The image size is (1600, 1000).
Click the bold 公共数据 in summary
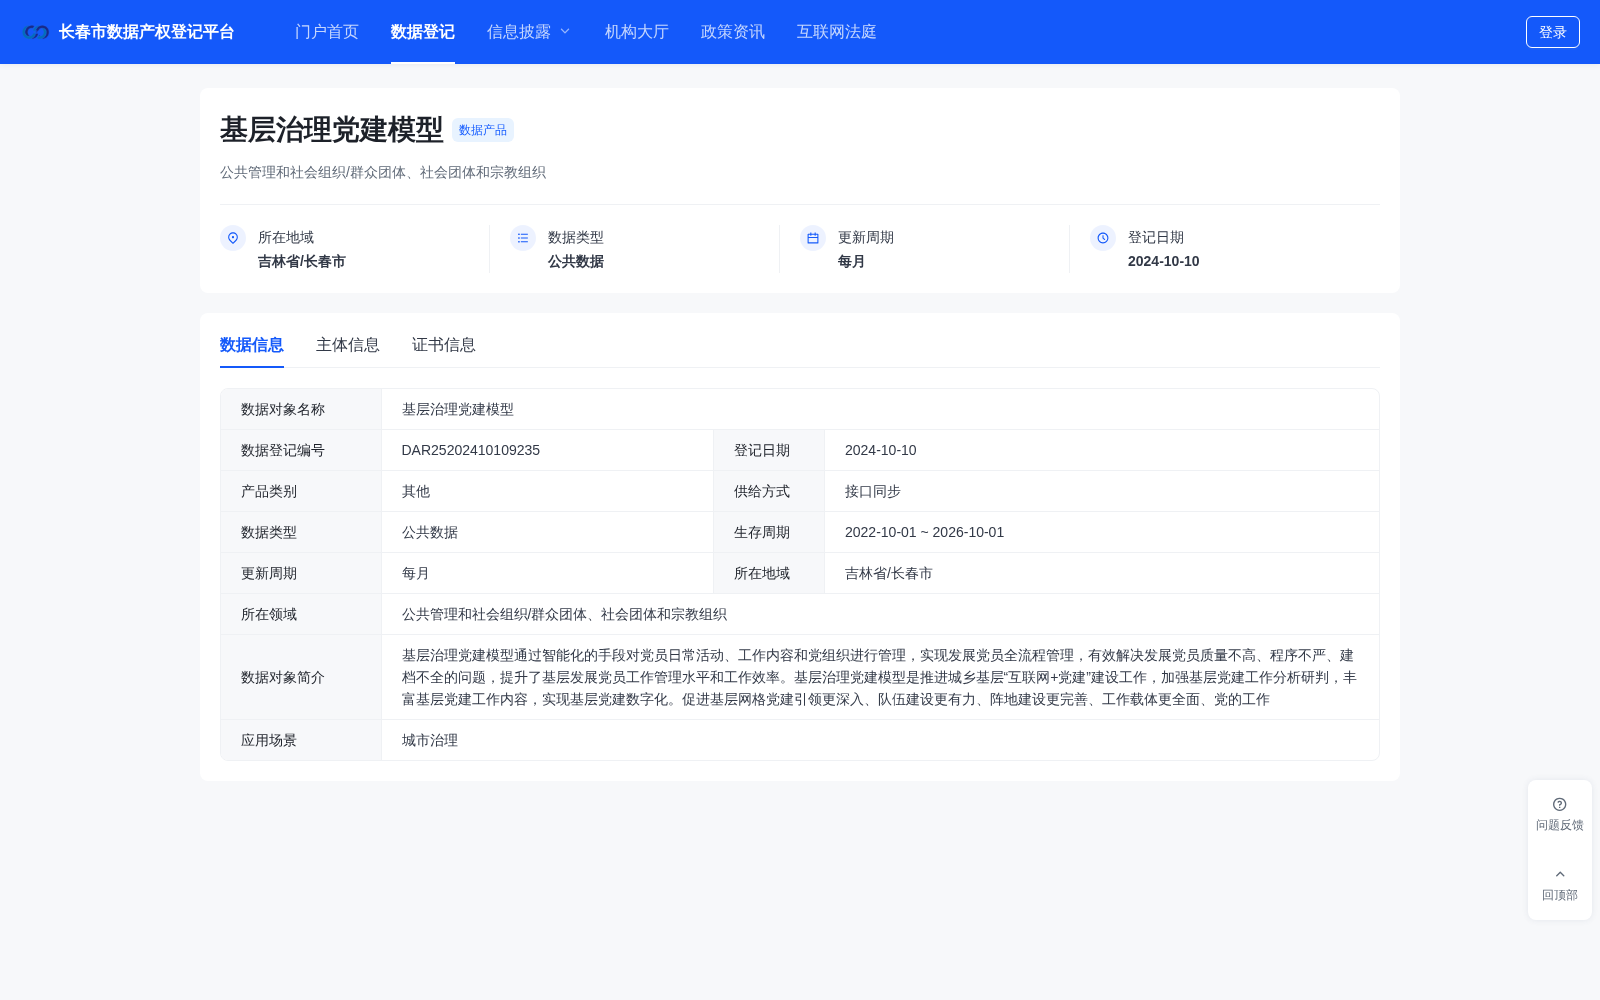[576, 261]
